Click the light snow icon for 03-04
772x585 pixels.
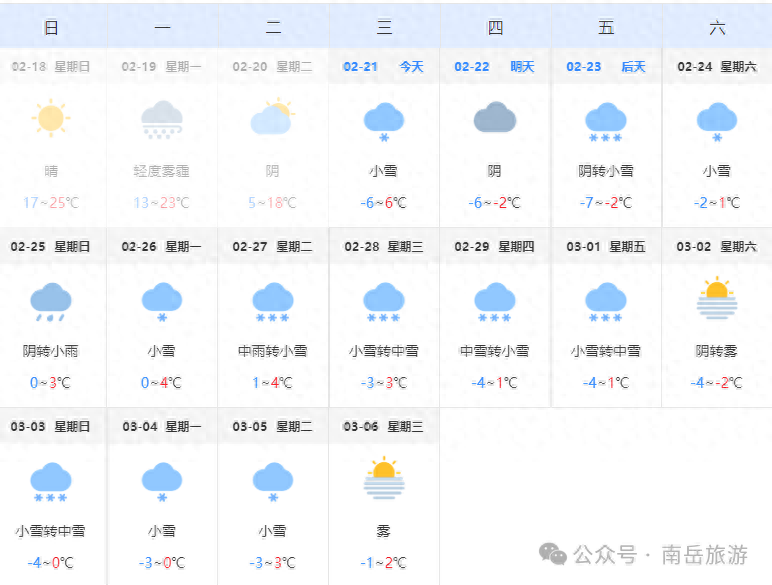point(162,482)
